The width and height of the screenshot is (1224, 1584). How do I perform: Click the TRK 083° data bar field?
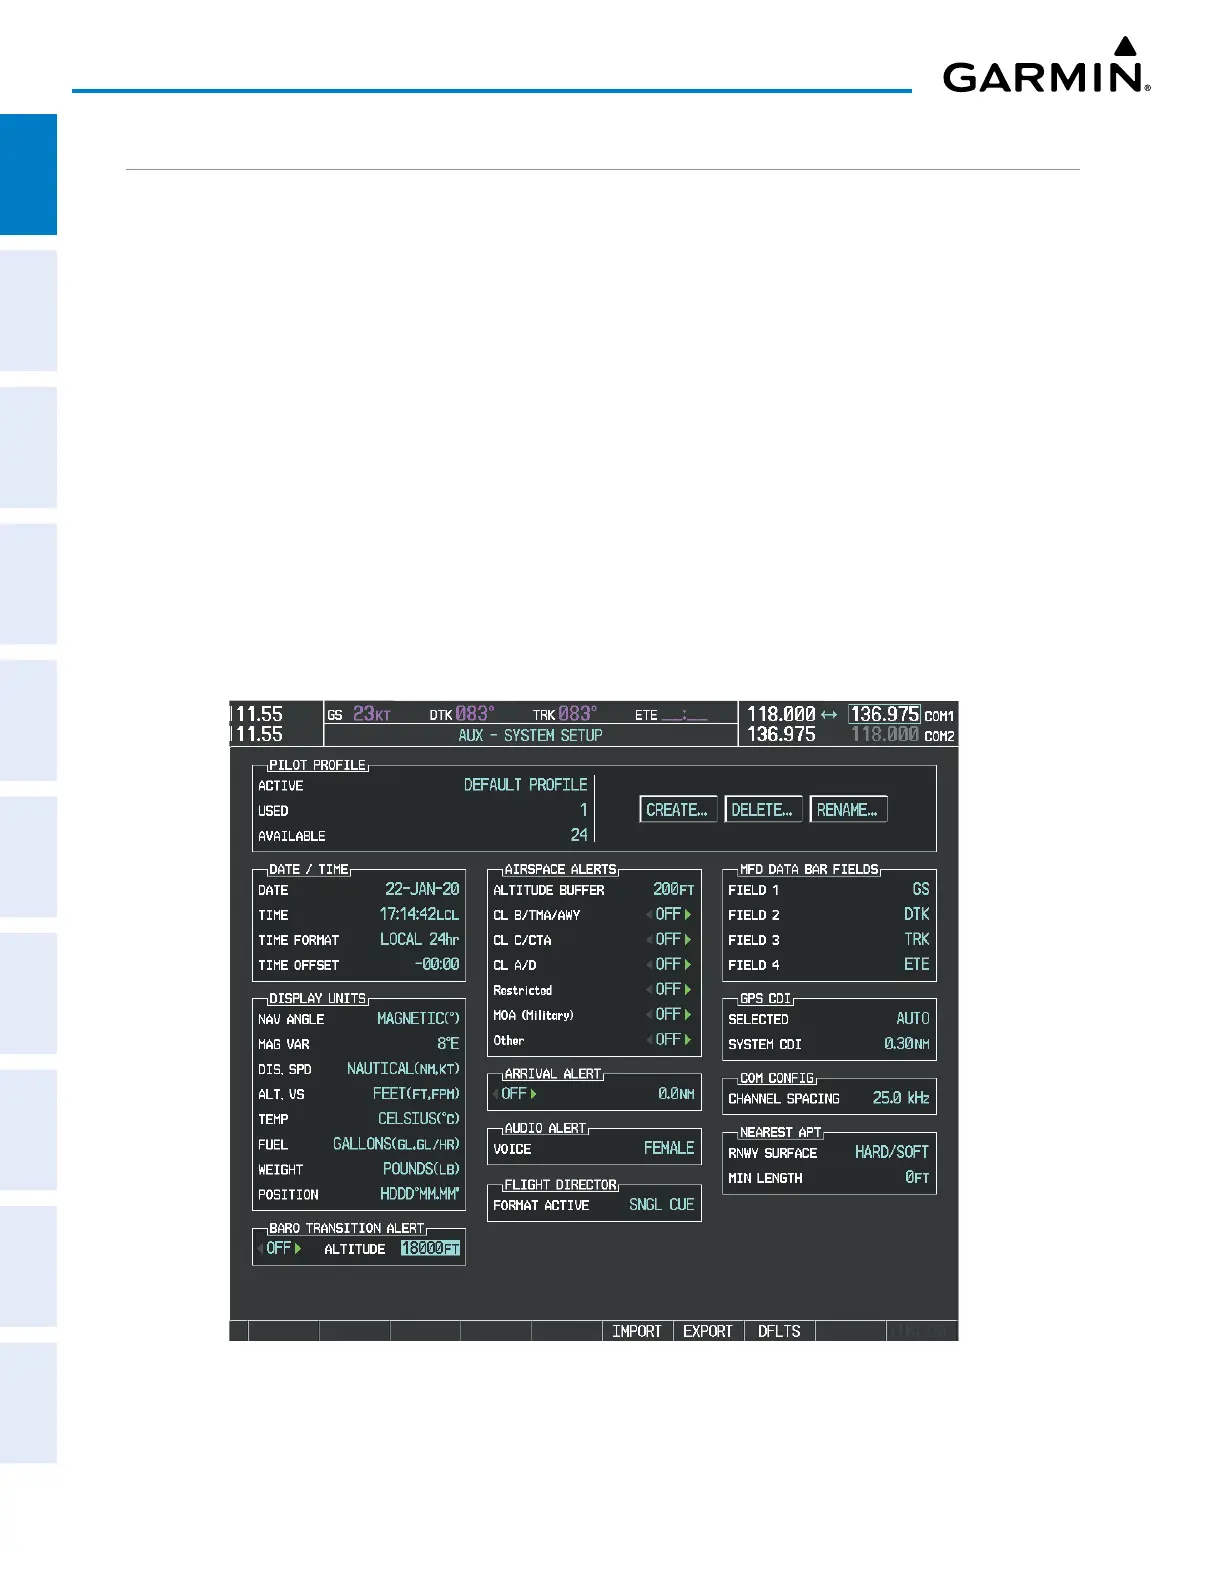click(x=565, y=714)
